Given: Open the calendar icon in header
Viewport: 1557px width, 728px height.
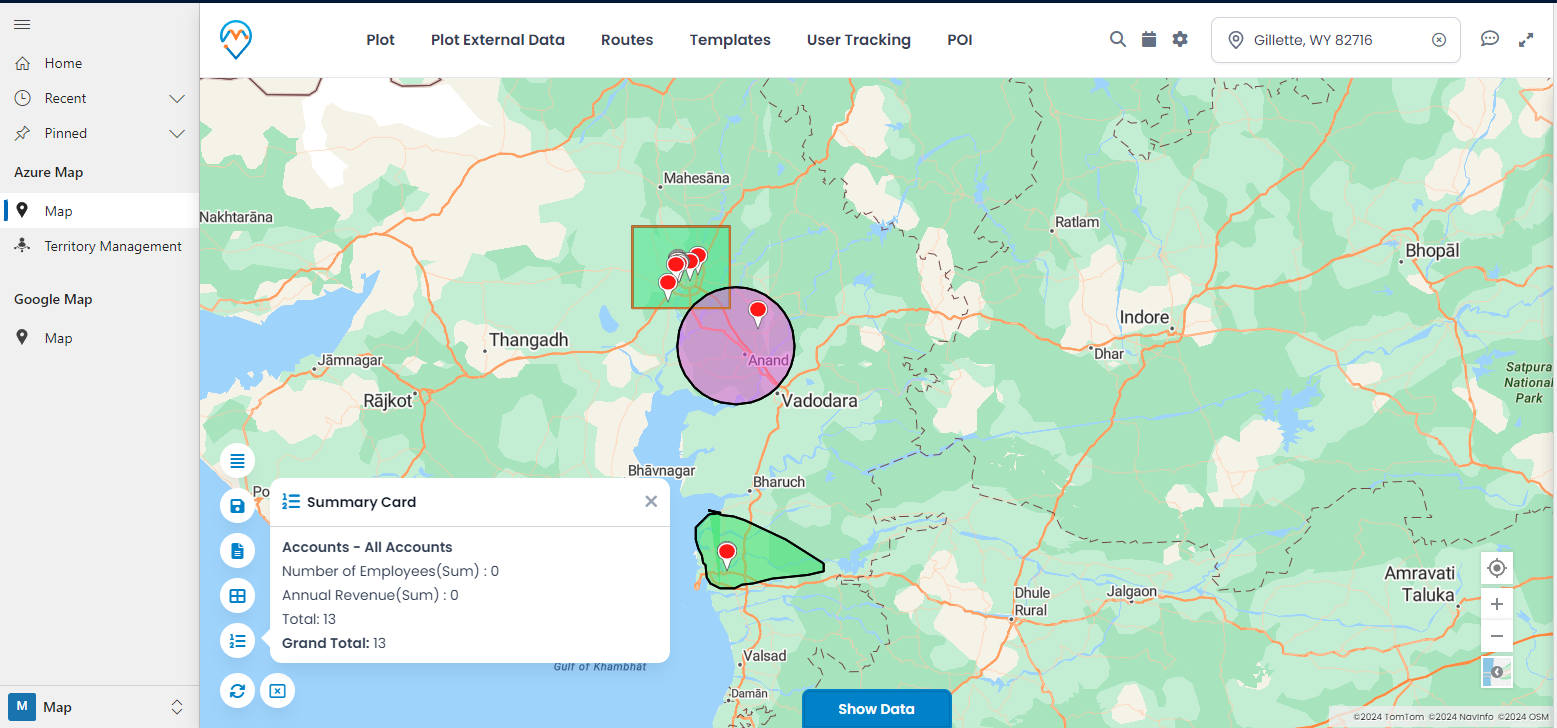Looking at the screenshot, I should pyautogui.click(x=1149, y=39).
